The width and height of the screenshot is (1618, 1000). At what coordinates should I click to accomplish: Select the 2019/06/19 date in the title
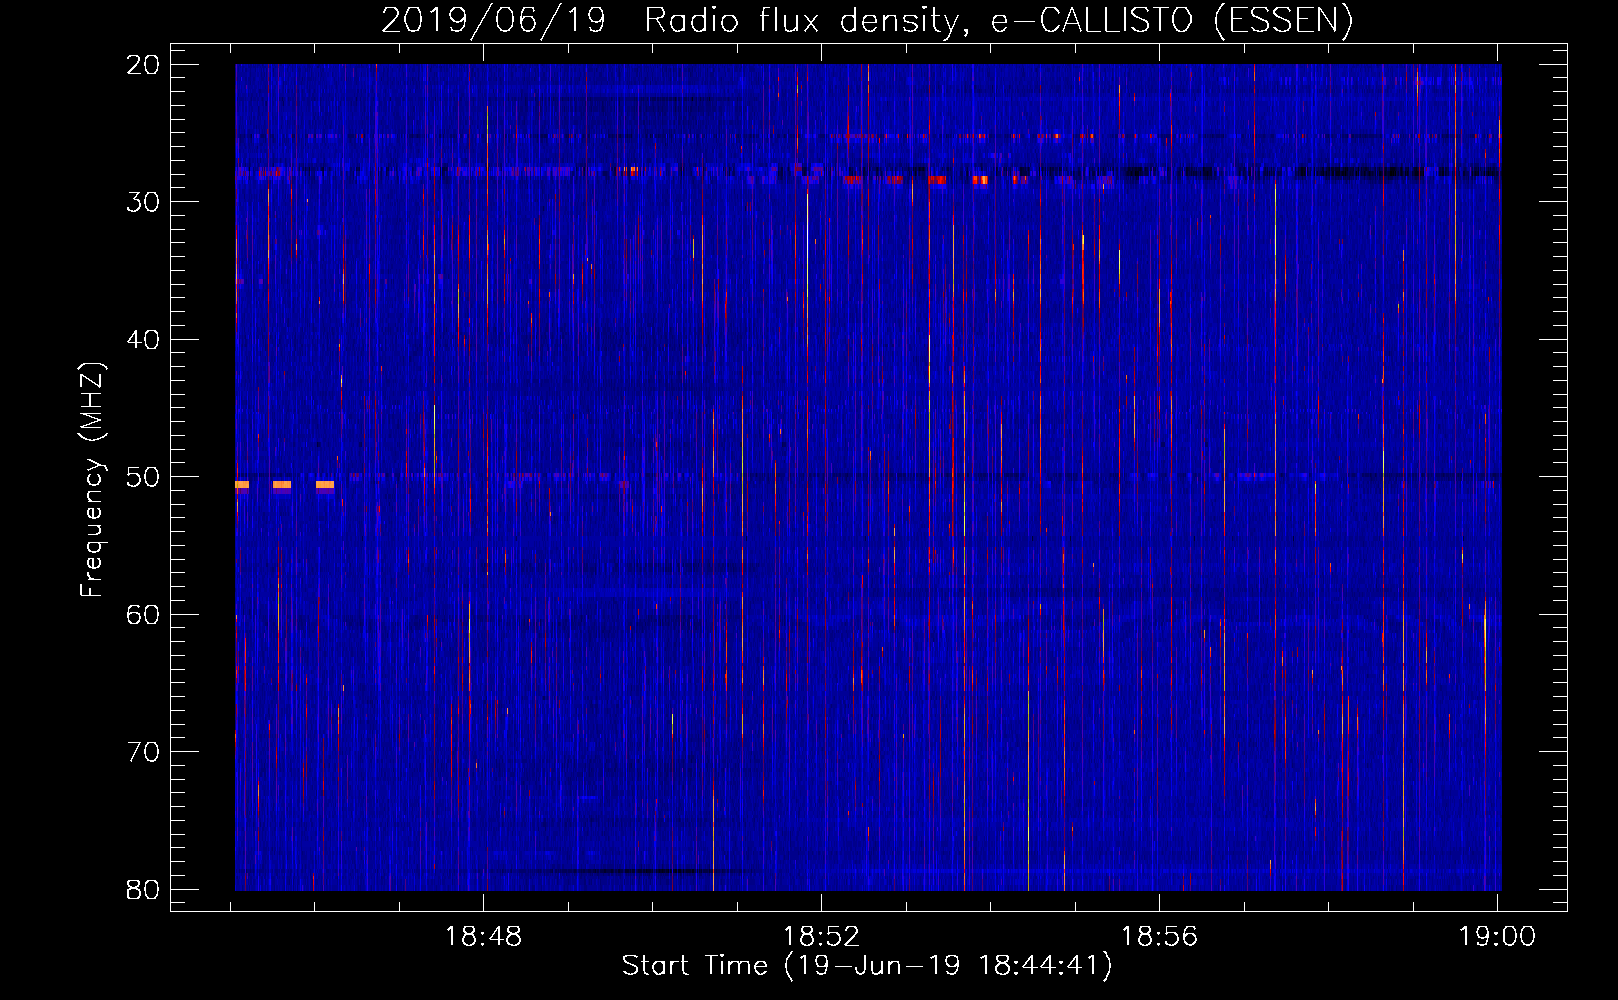tap(493, 20)
